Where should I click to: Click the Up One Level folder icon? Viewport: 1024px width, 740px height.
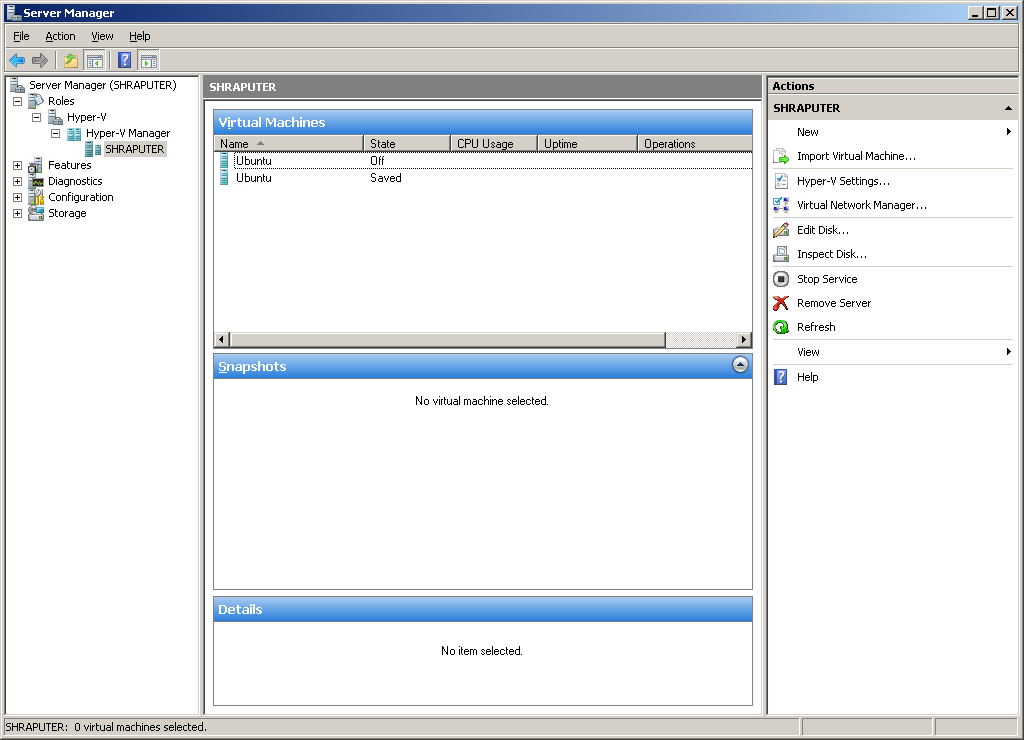pos(71,60)
